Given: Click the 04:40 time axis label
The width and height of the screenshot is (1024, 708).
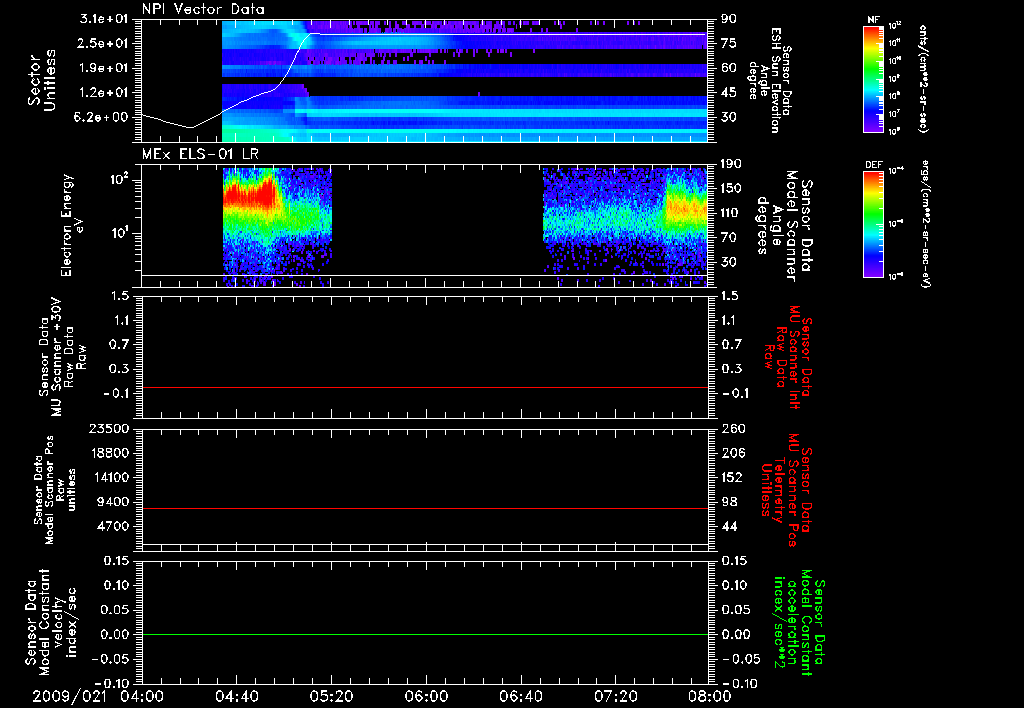Looking at the screenshot, I should tap(236, 696).
